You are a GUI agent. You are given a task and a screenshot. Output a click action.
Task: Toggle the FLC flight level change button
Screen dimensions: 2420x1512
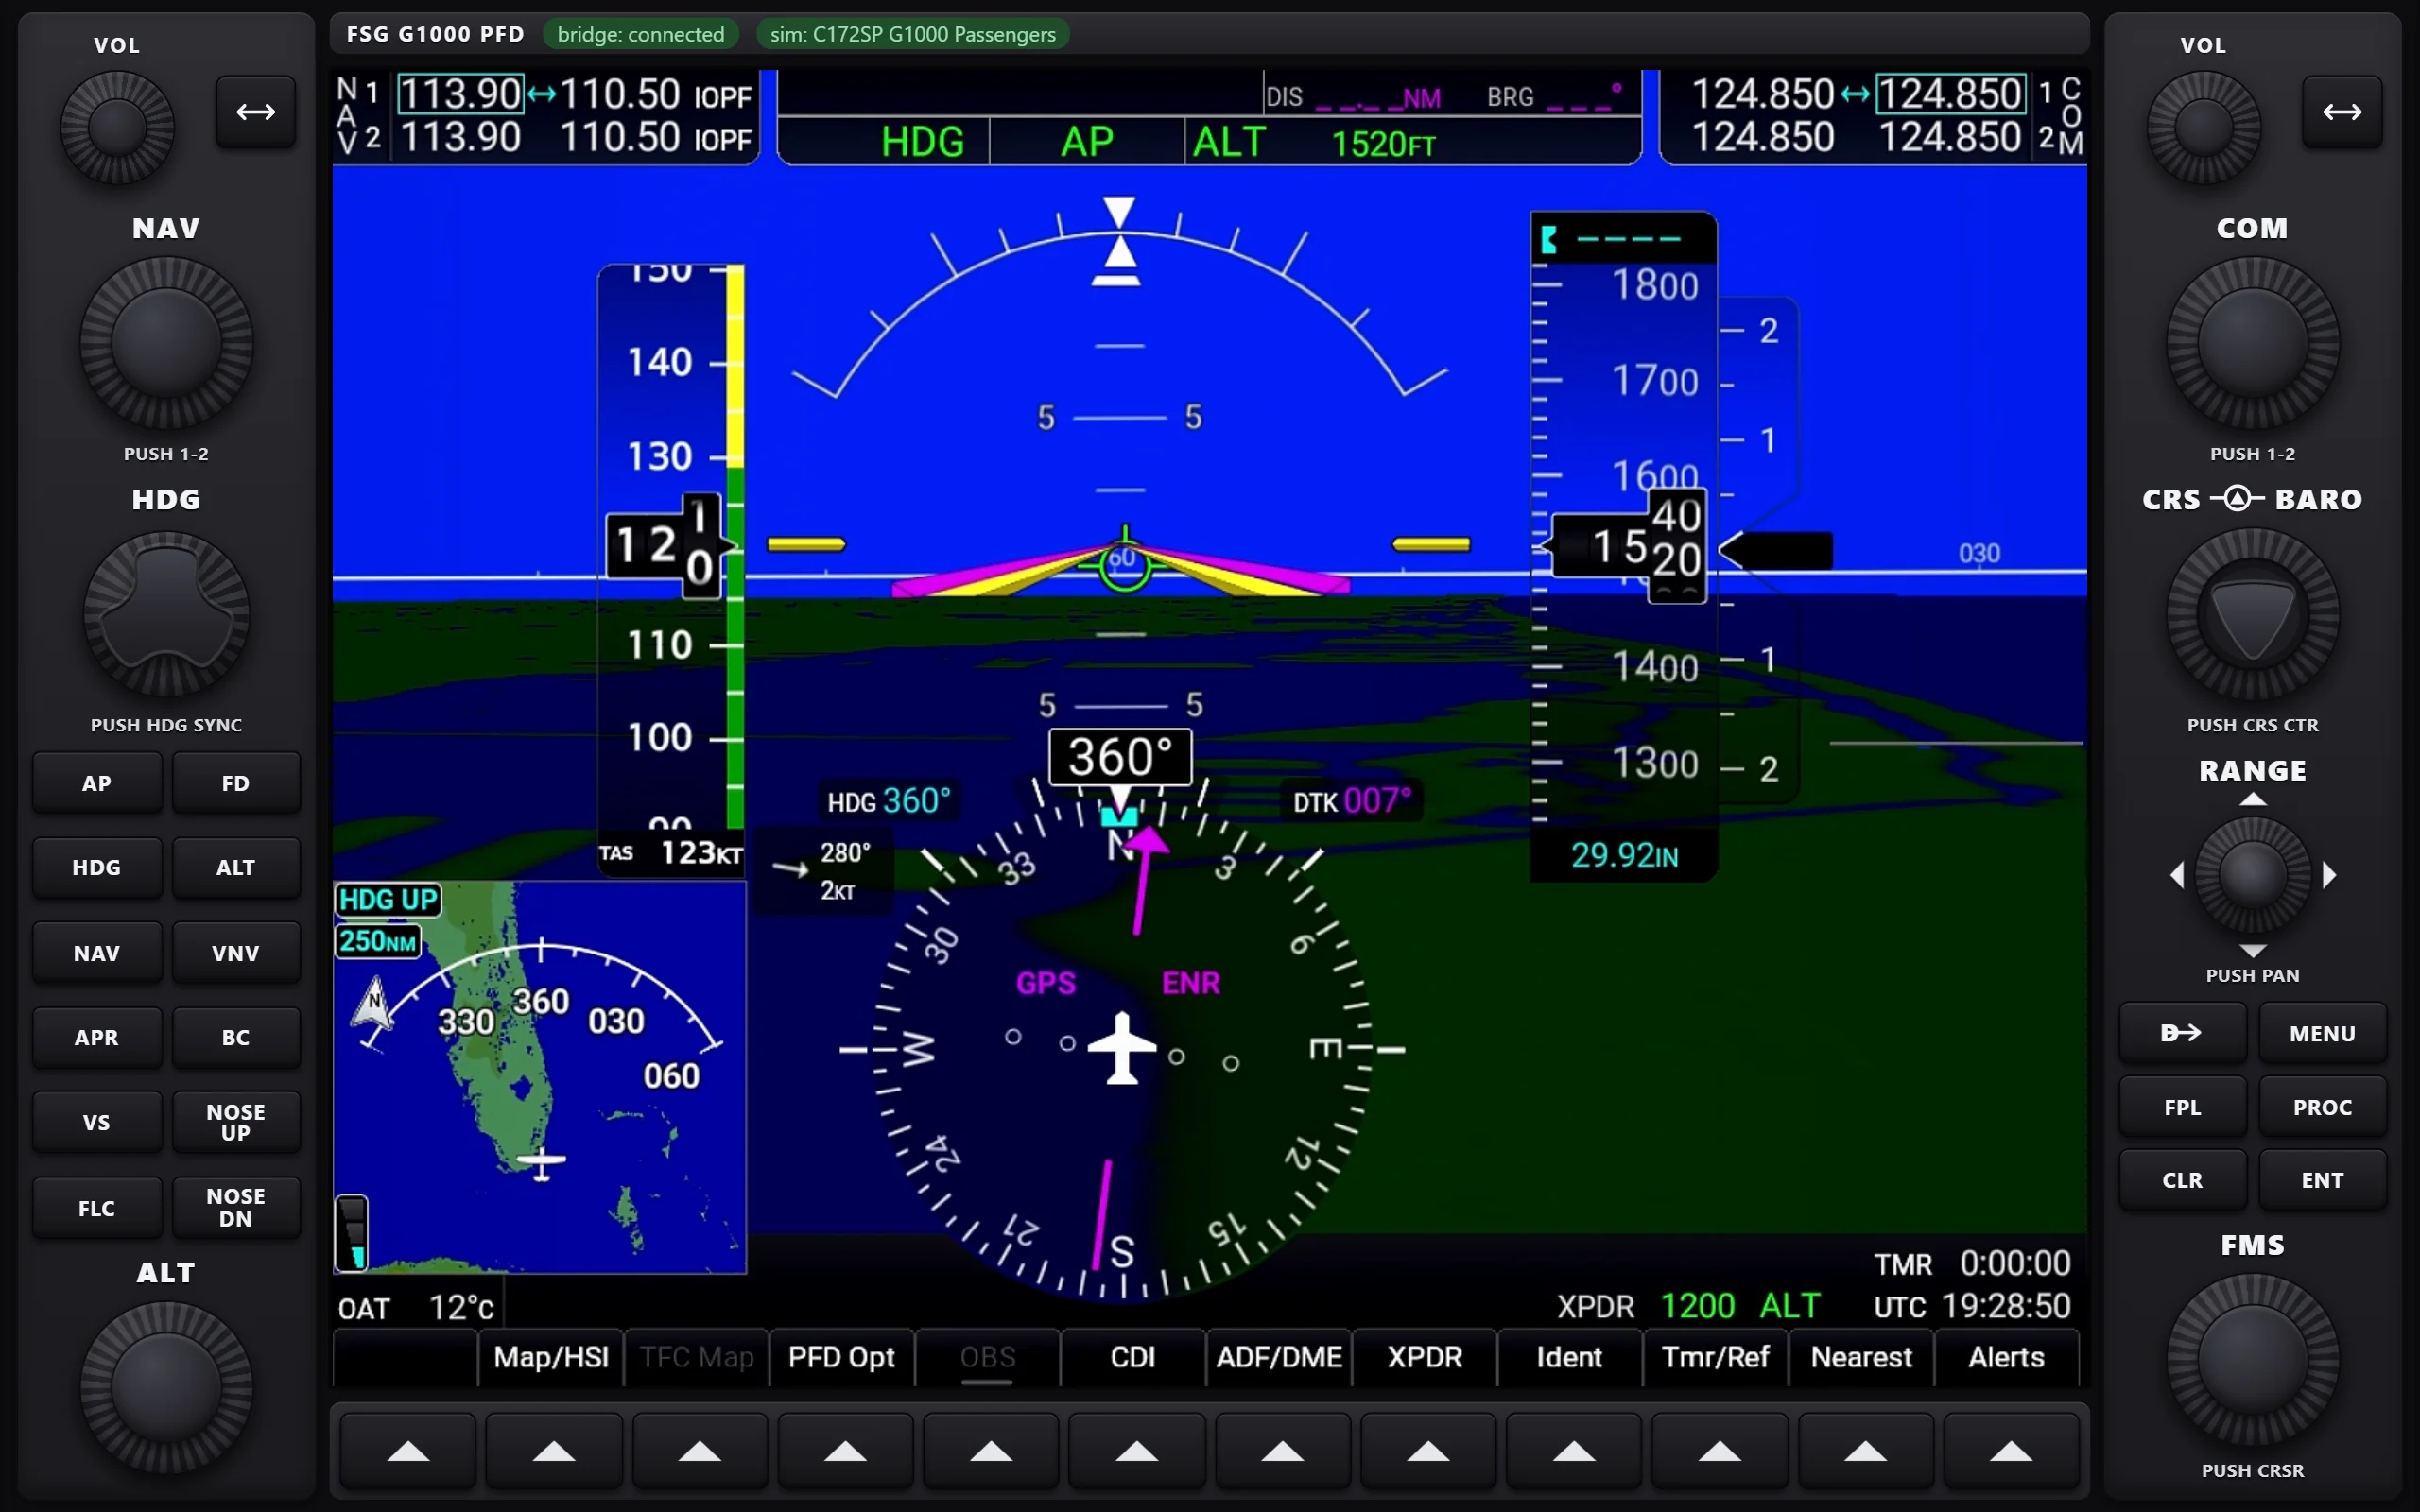[97, 1208]
